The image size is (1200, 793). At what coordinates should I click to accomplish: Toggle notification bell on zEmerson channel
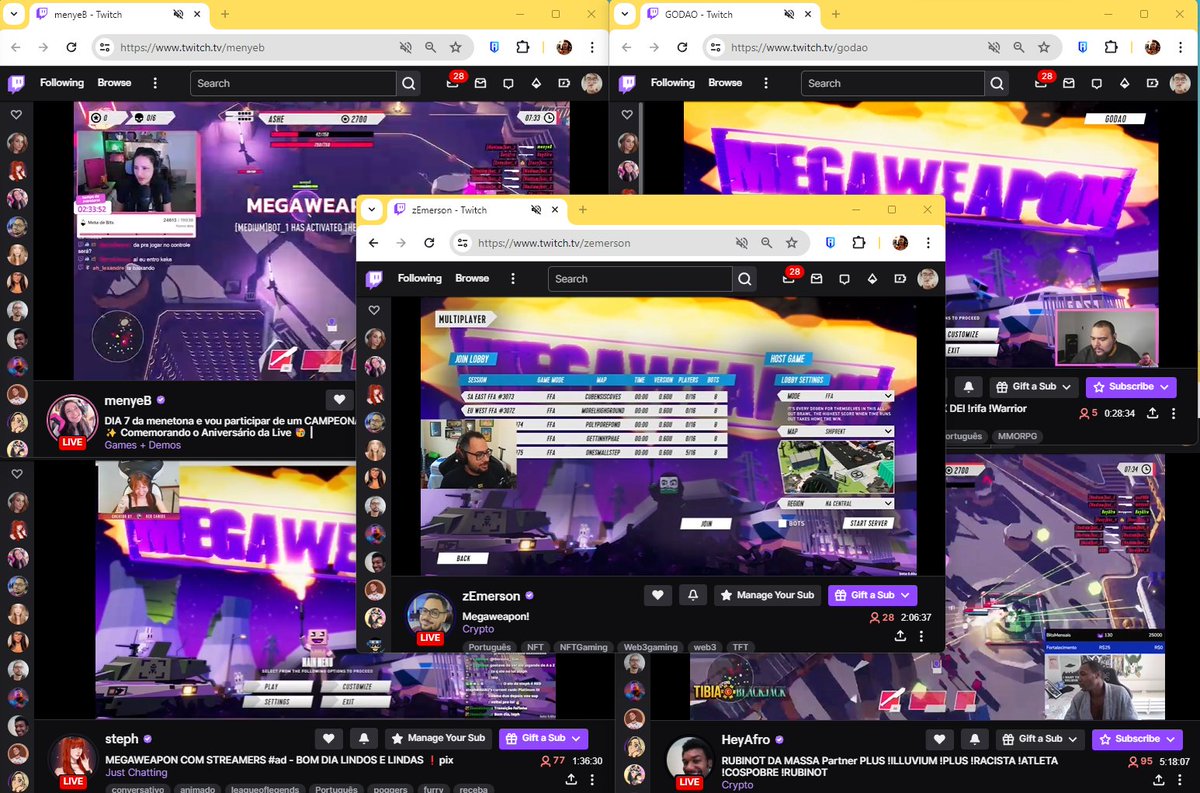(693, 595)
